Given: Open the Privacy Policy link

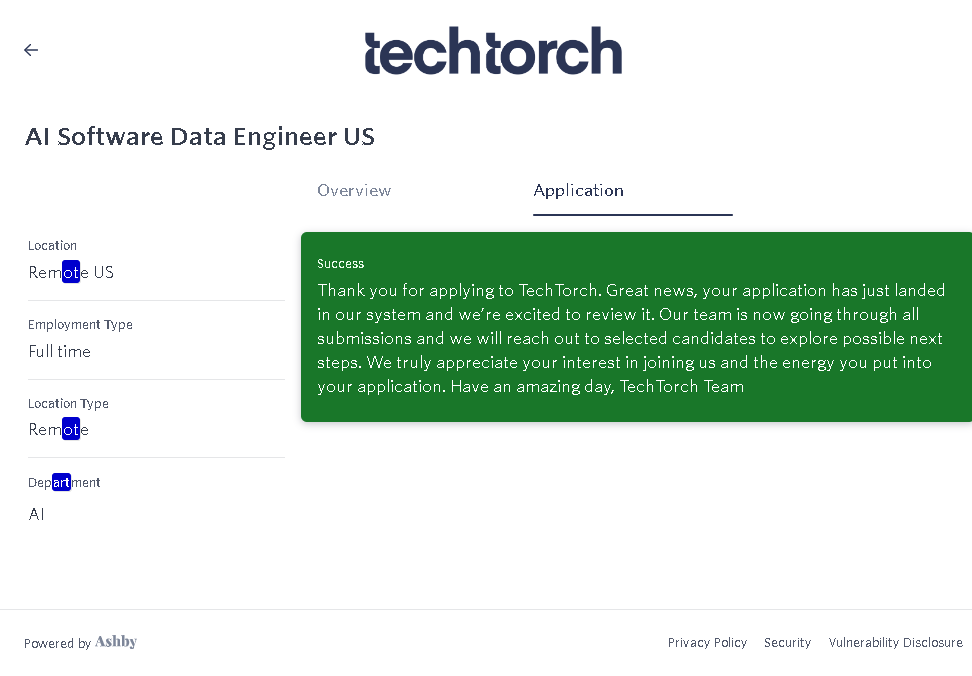Looking at the screenshot, I should tap(707, 643).
